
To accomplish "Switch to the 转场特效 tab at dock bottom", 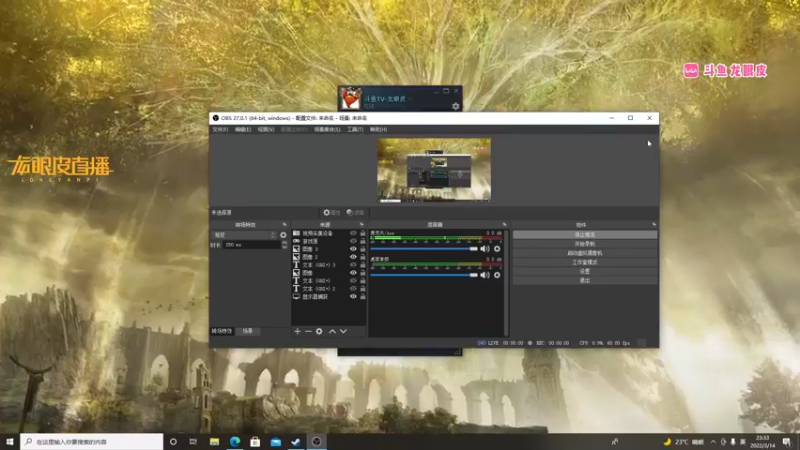I will pyautogui.click(x=222, y=331).
